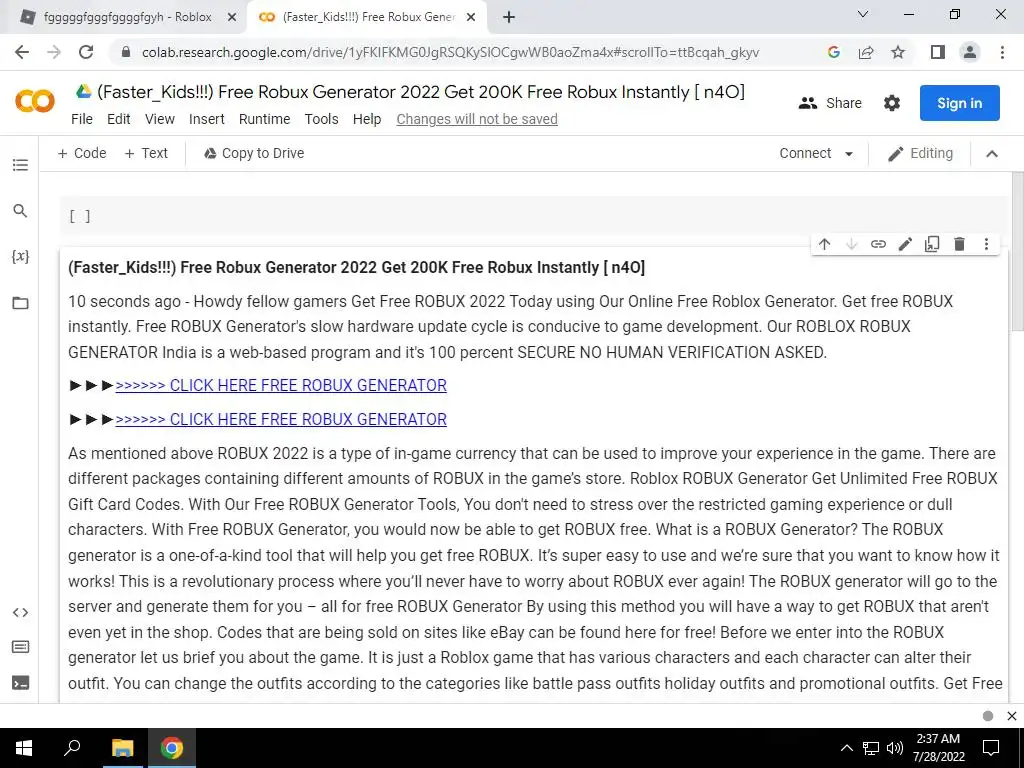The image size is (1024, 768).
Task: Open the Tools menu
Action: pos(321,119)
